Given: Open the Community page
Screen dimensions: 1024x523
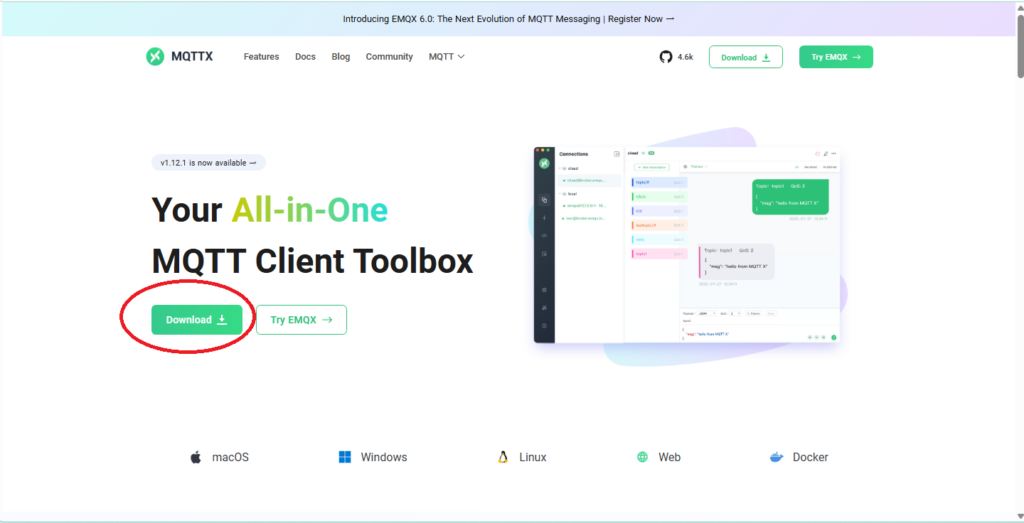Looking at the screenshot, I should coord(389,57).
